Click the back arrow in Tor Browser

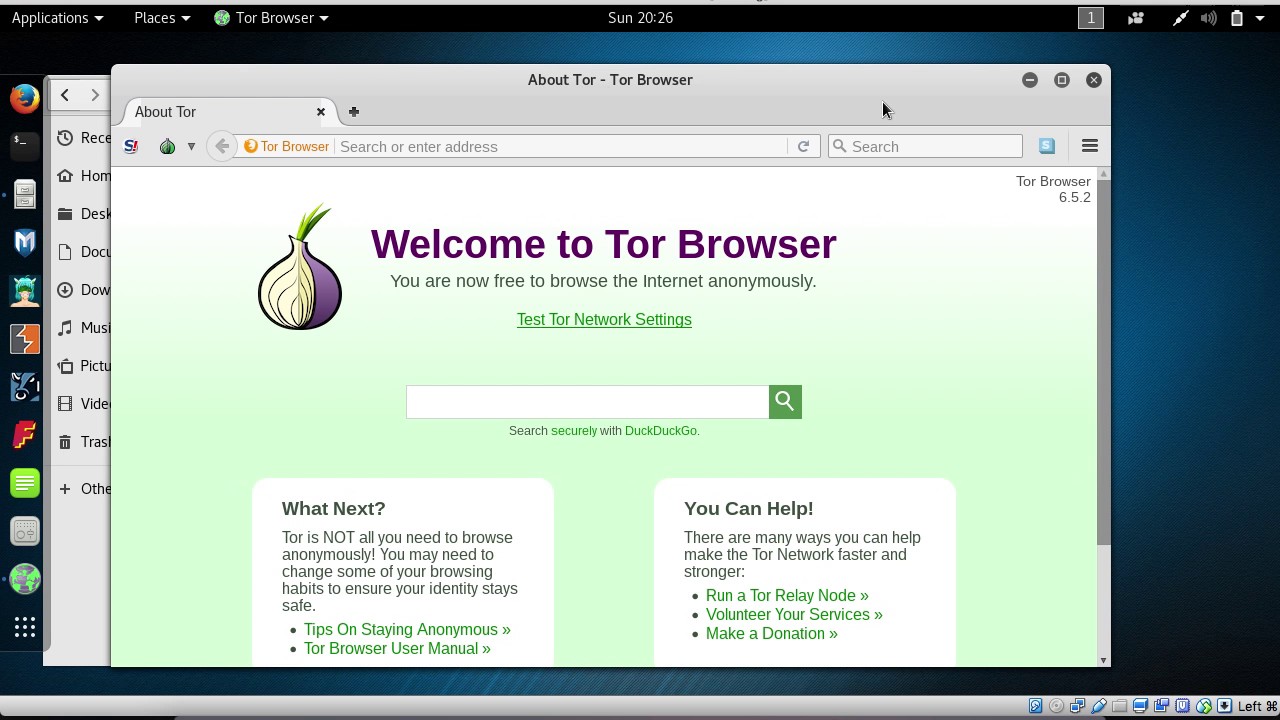[222, 146]
